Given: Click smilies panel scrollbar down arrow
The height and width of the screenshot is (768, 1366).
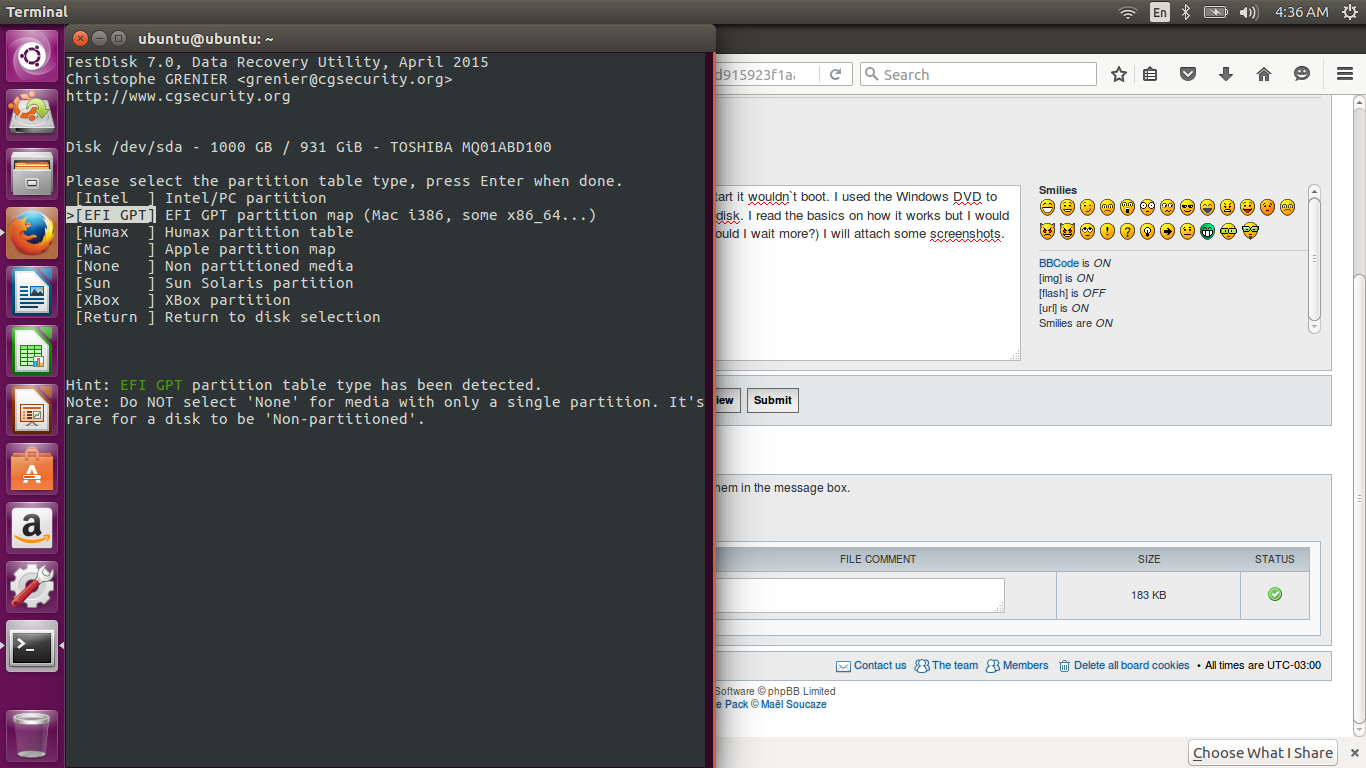Looking at the screenshot, I should [1314, 327].
